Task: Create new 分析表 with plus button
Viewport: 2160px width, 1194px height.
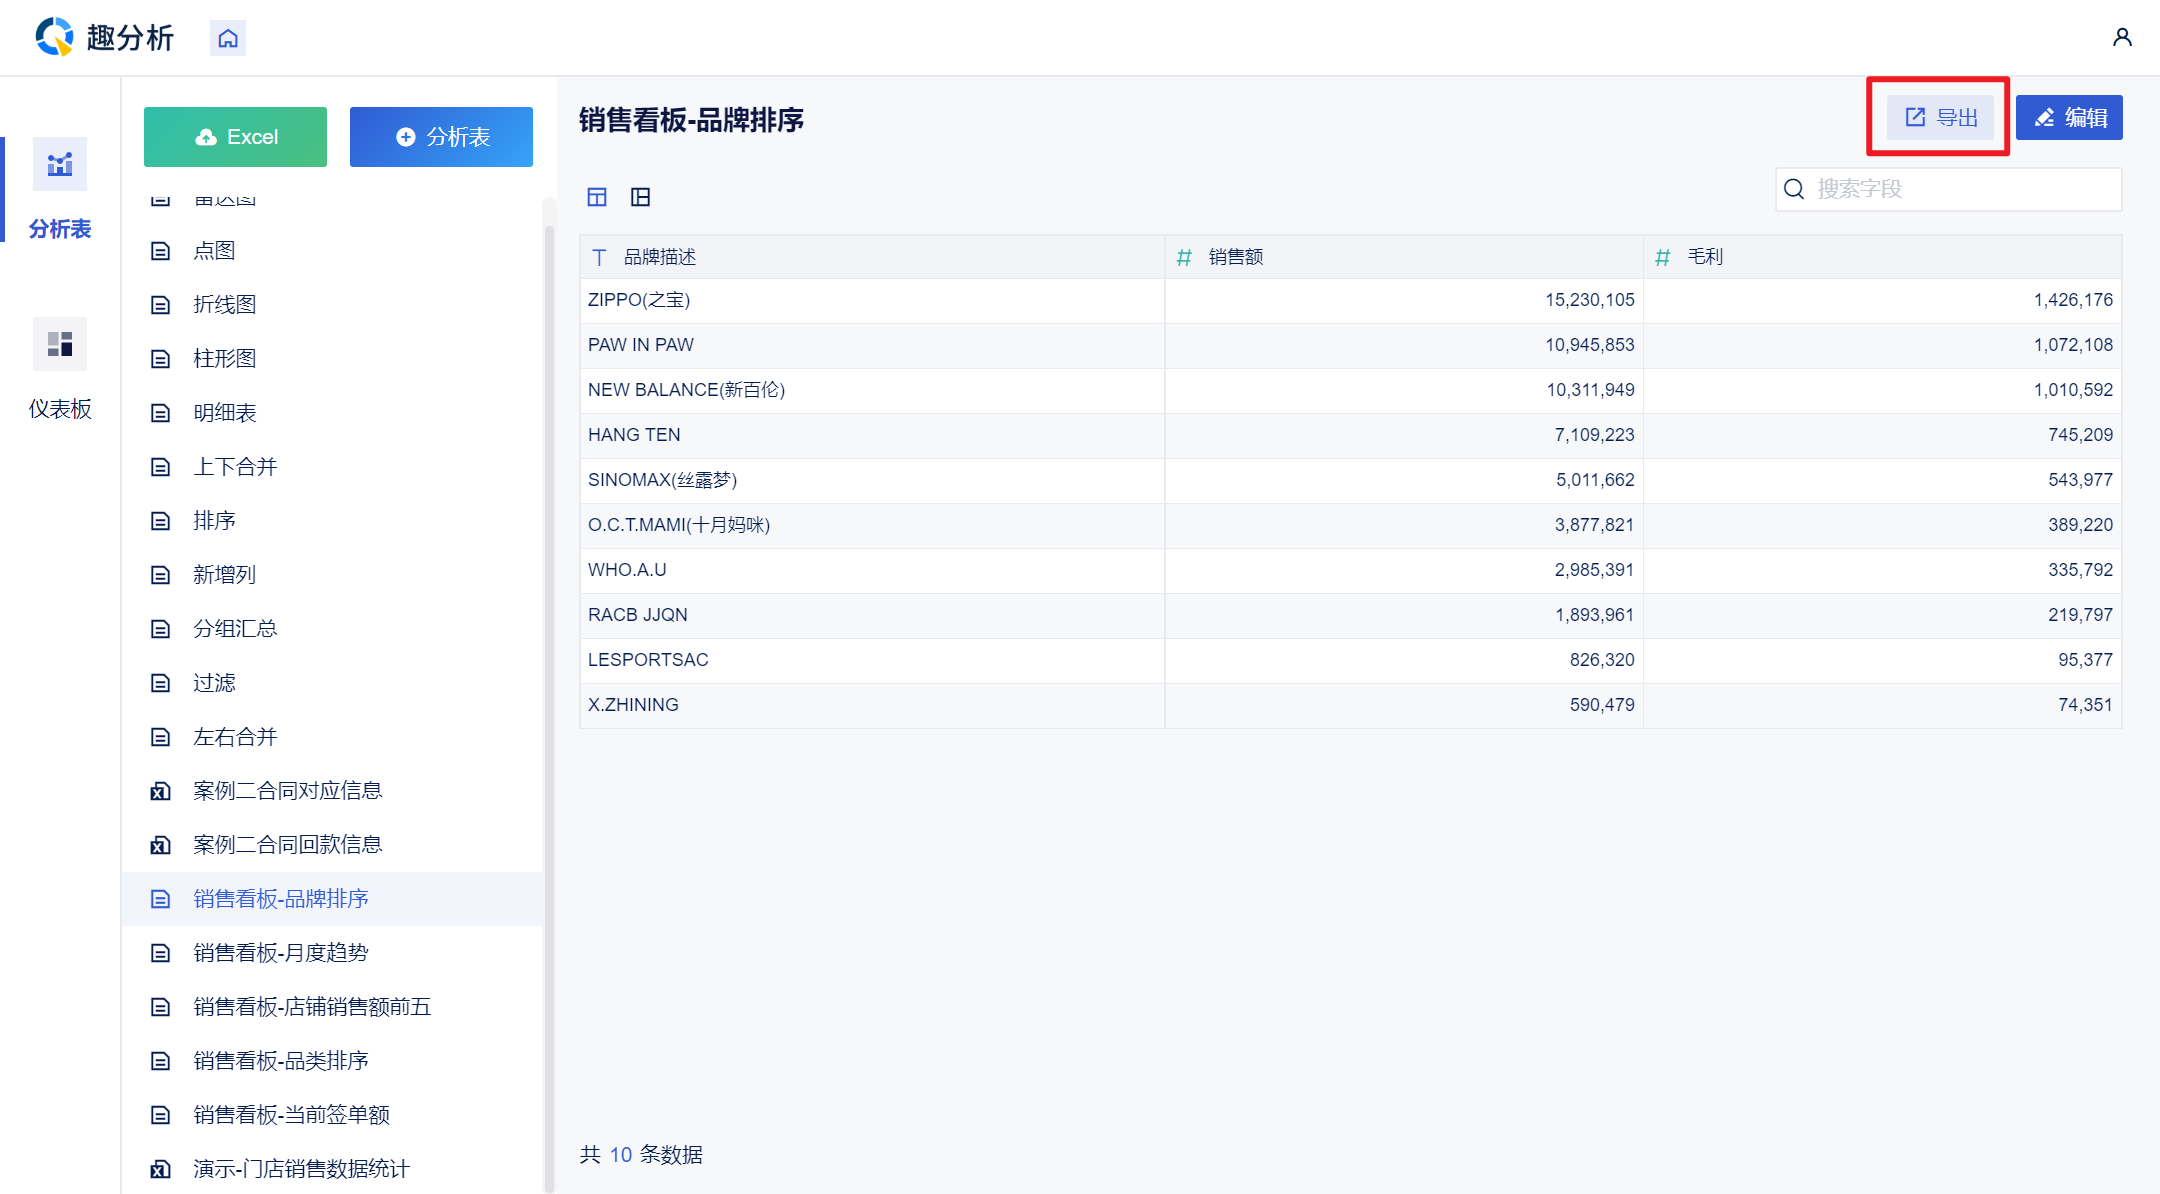Action: (441, 137)
